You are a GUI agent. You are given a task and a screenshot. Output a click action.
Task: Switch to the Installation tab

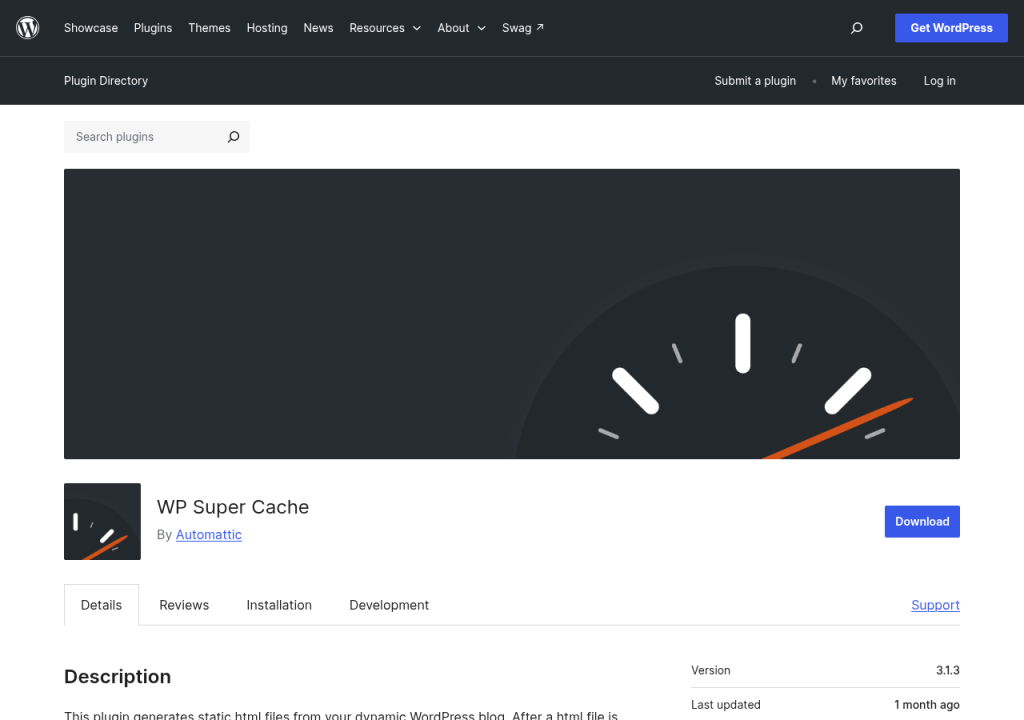pos(279,605)
